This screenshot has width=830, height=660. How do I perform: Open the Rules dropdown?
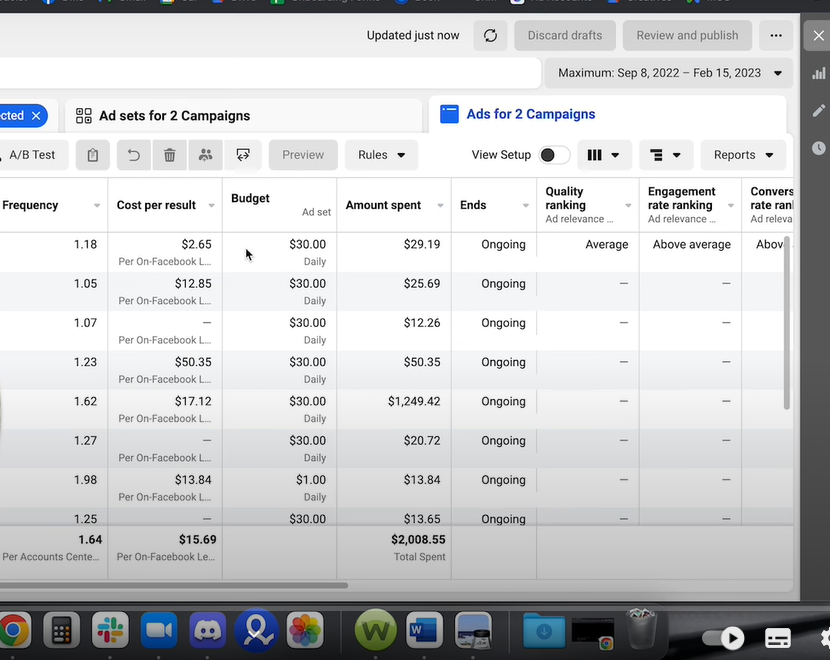tap(381, 155)
